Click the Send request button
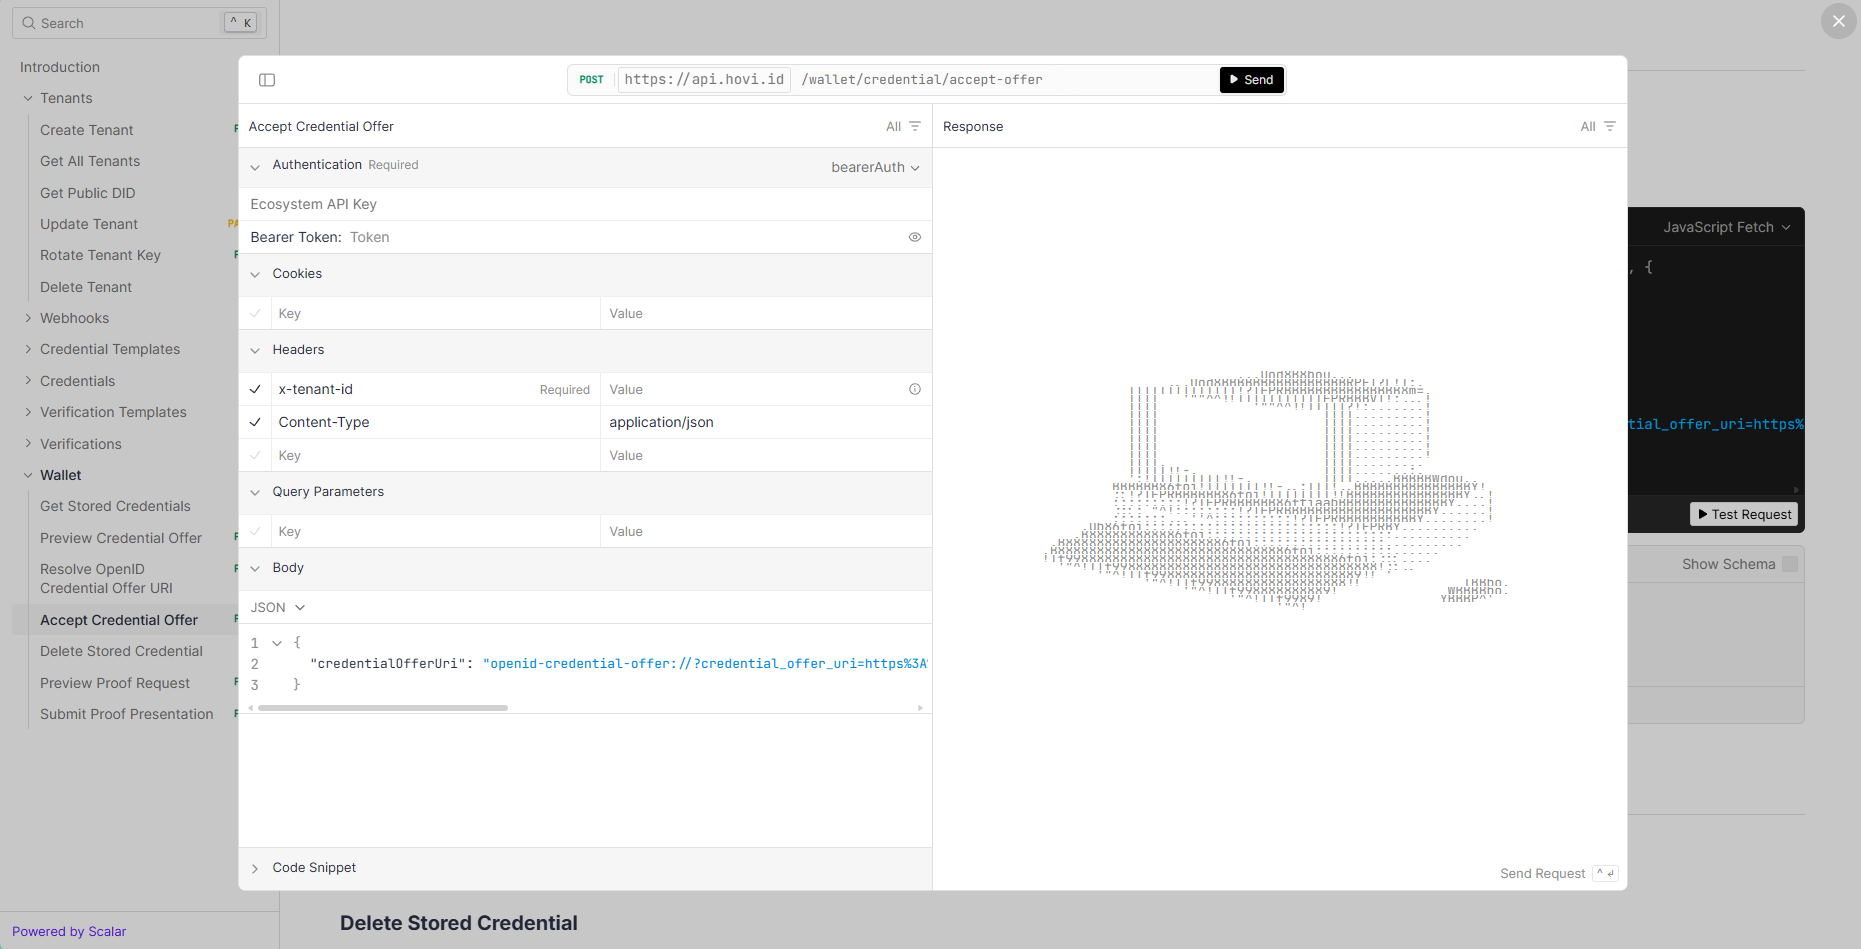 point(1251,80)
